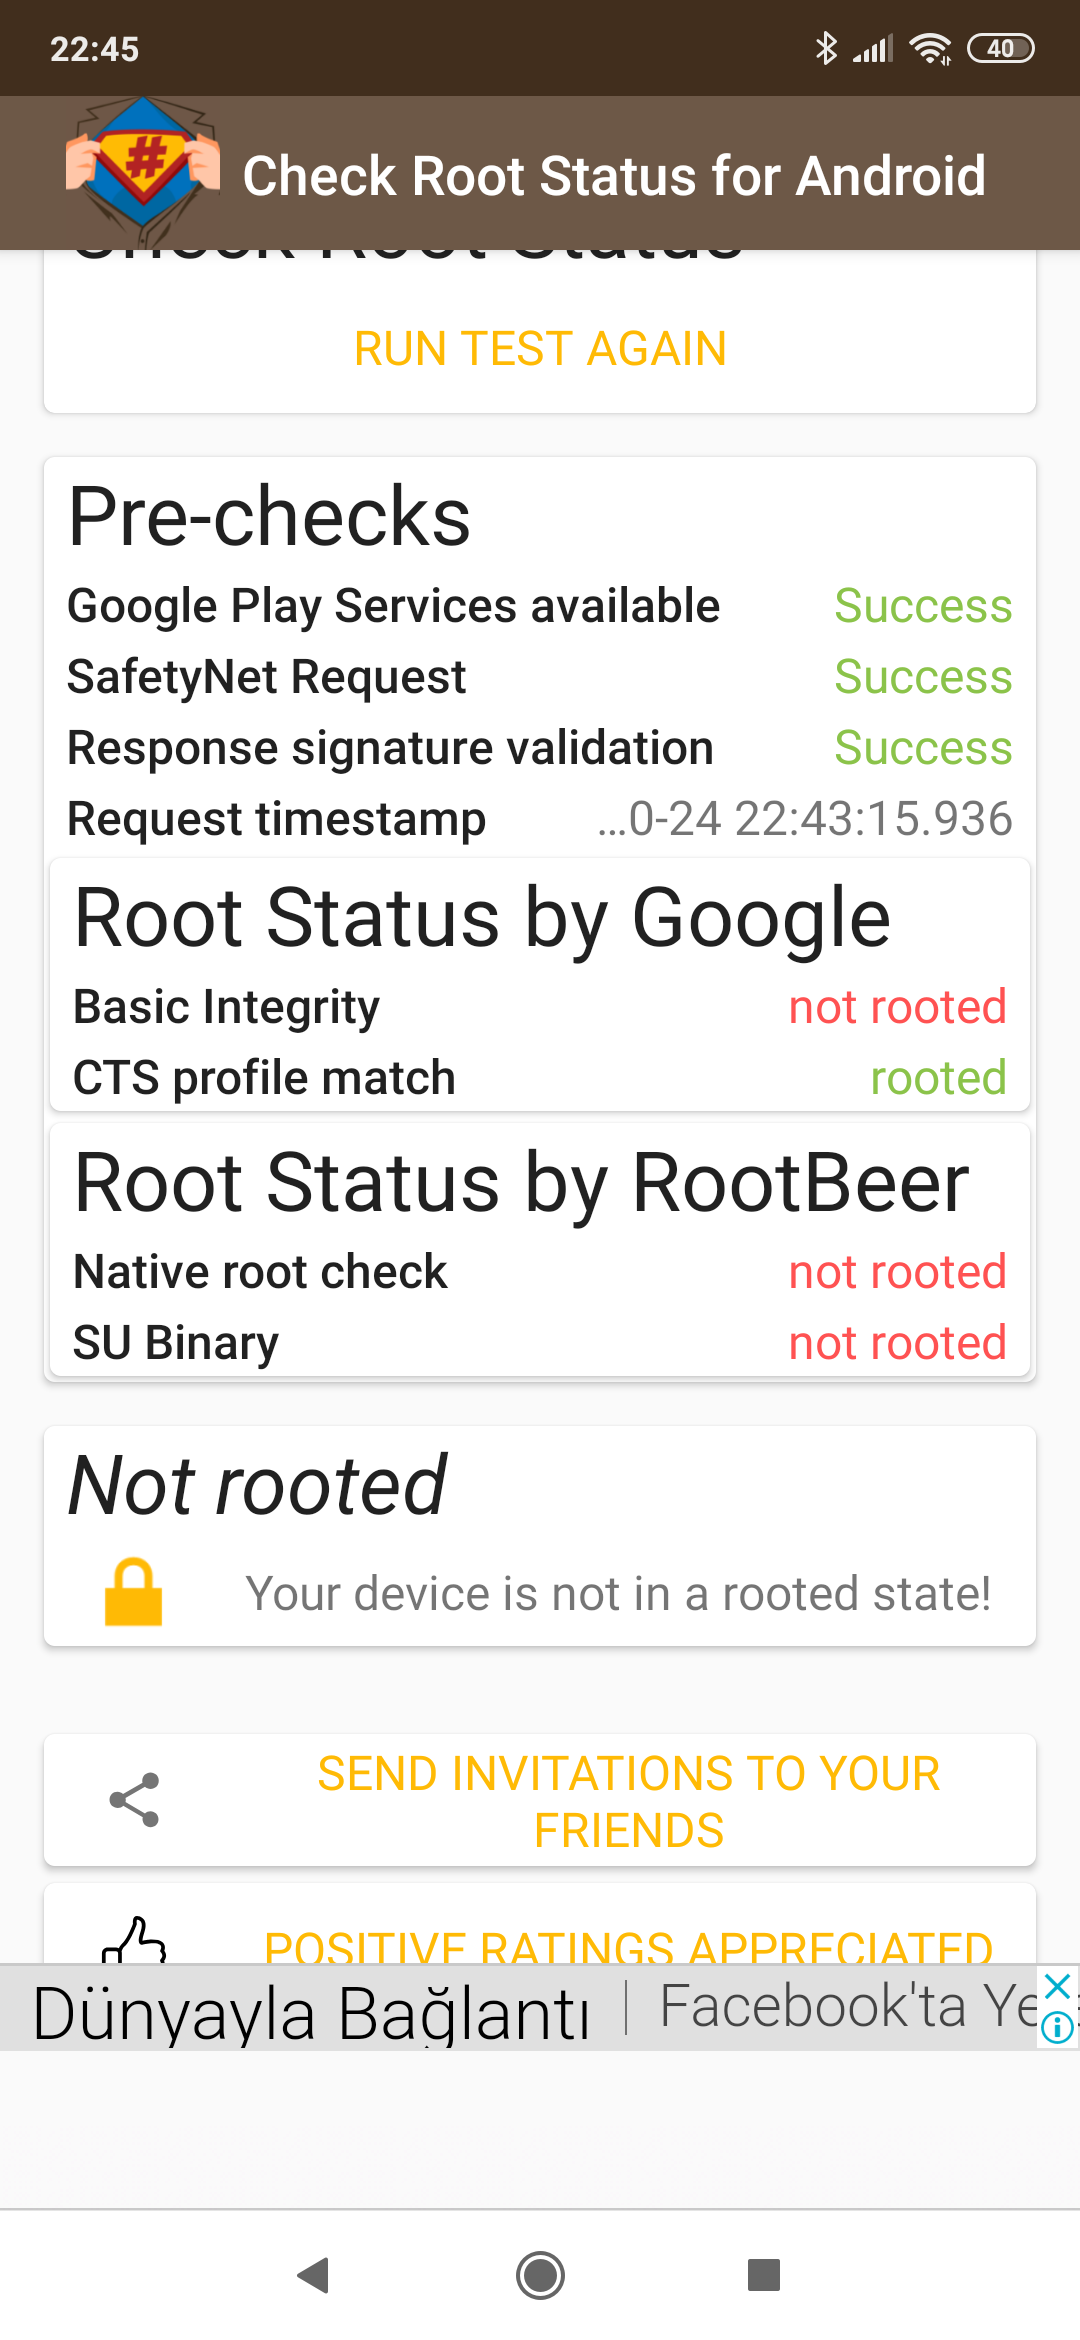This screenshot has height=2340, width=1080.
Task: Open the Dünyayla Bağlantı Facebook ad banner
Action: (x=520, y=2009)
